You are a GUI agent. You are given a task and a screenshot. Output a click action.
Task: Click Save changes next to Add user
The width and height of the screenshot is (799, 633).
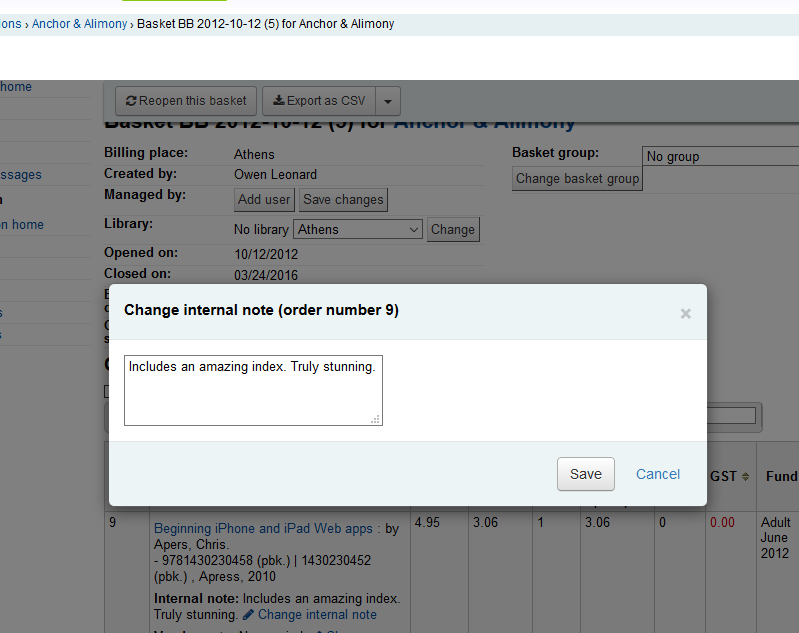tap(343, 200)
